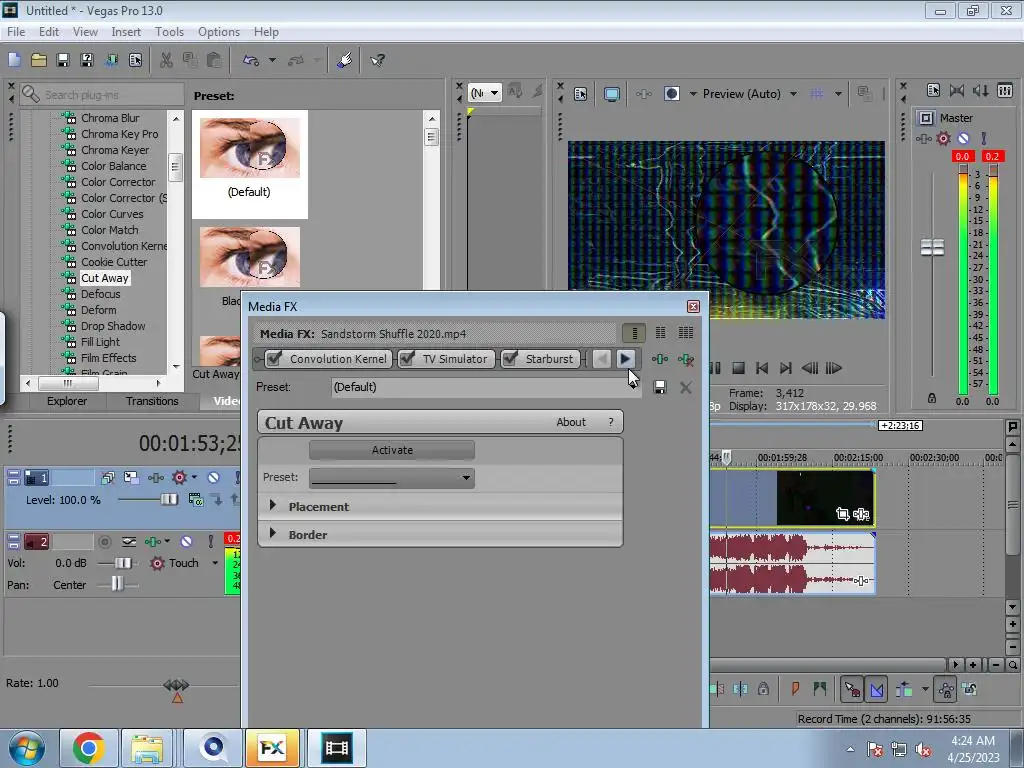Disable the Starburst plug-in checkbox
The width and height of the screenshot is (1024, 768).
[x=510, y=359]
